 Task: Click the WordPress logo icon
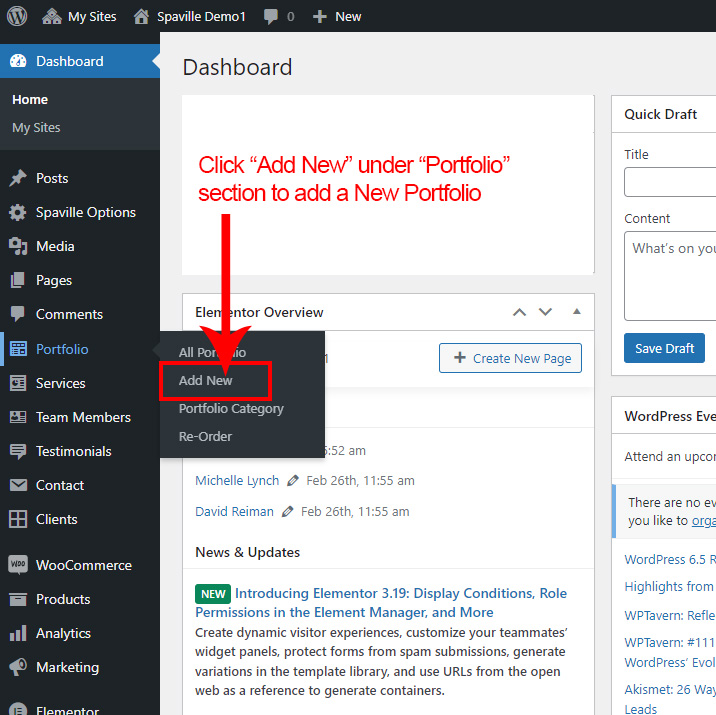coord(18,16)
